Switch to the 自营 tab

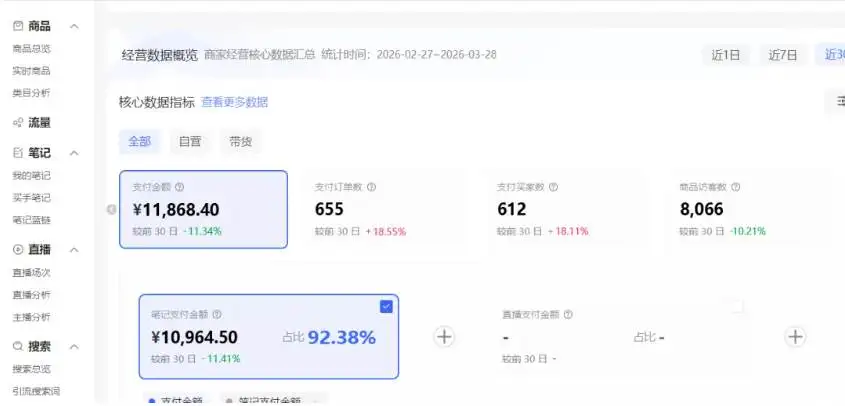click(x=190, y=142)
